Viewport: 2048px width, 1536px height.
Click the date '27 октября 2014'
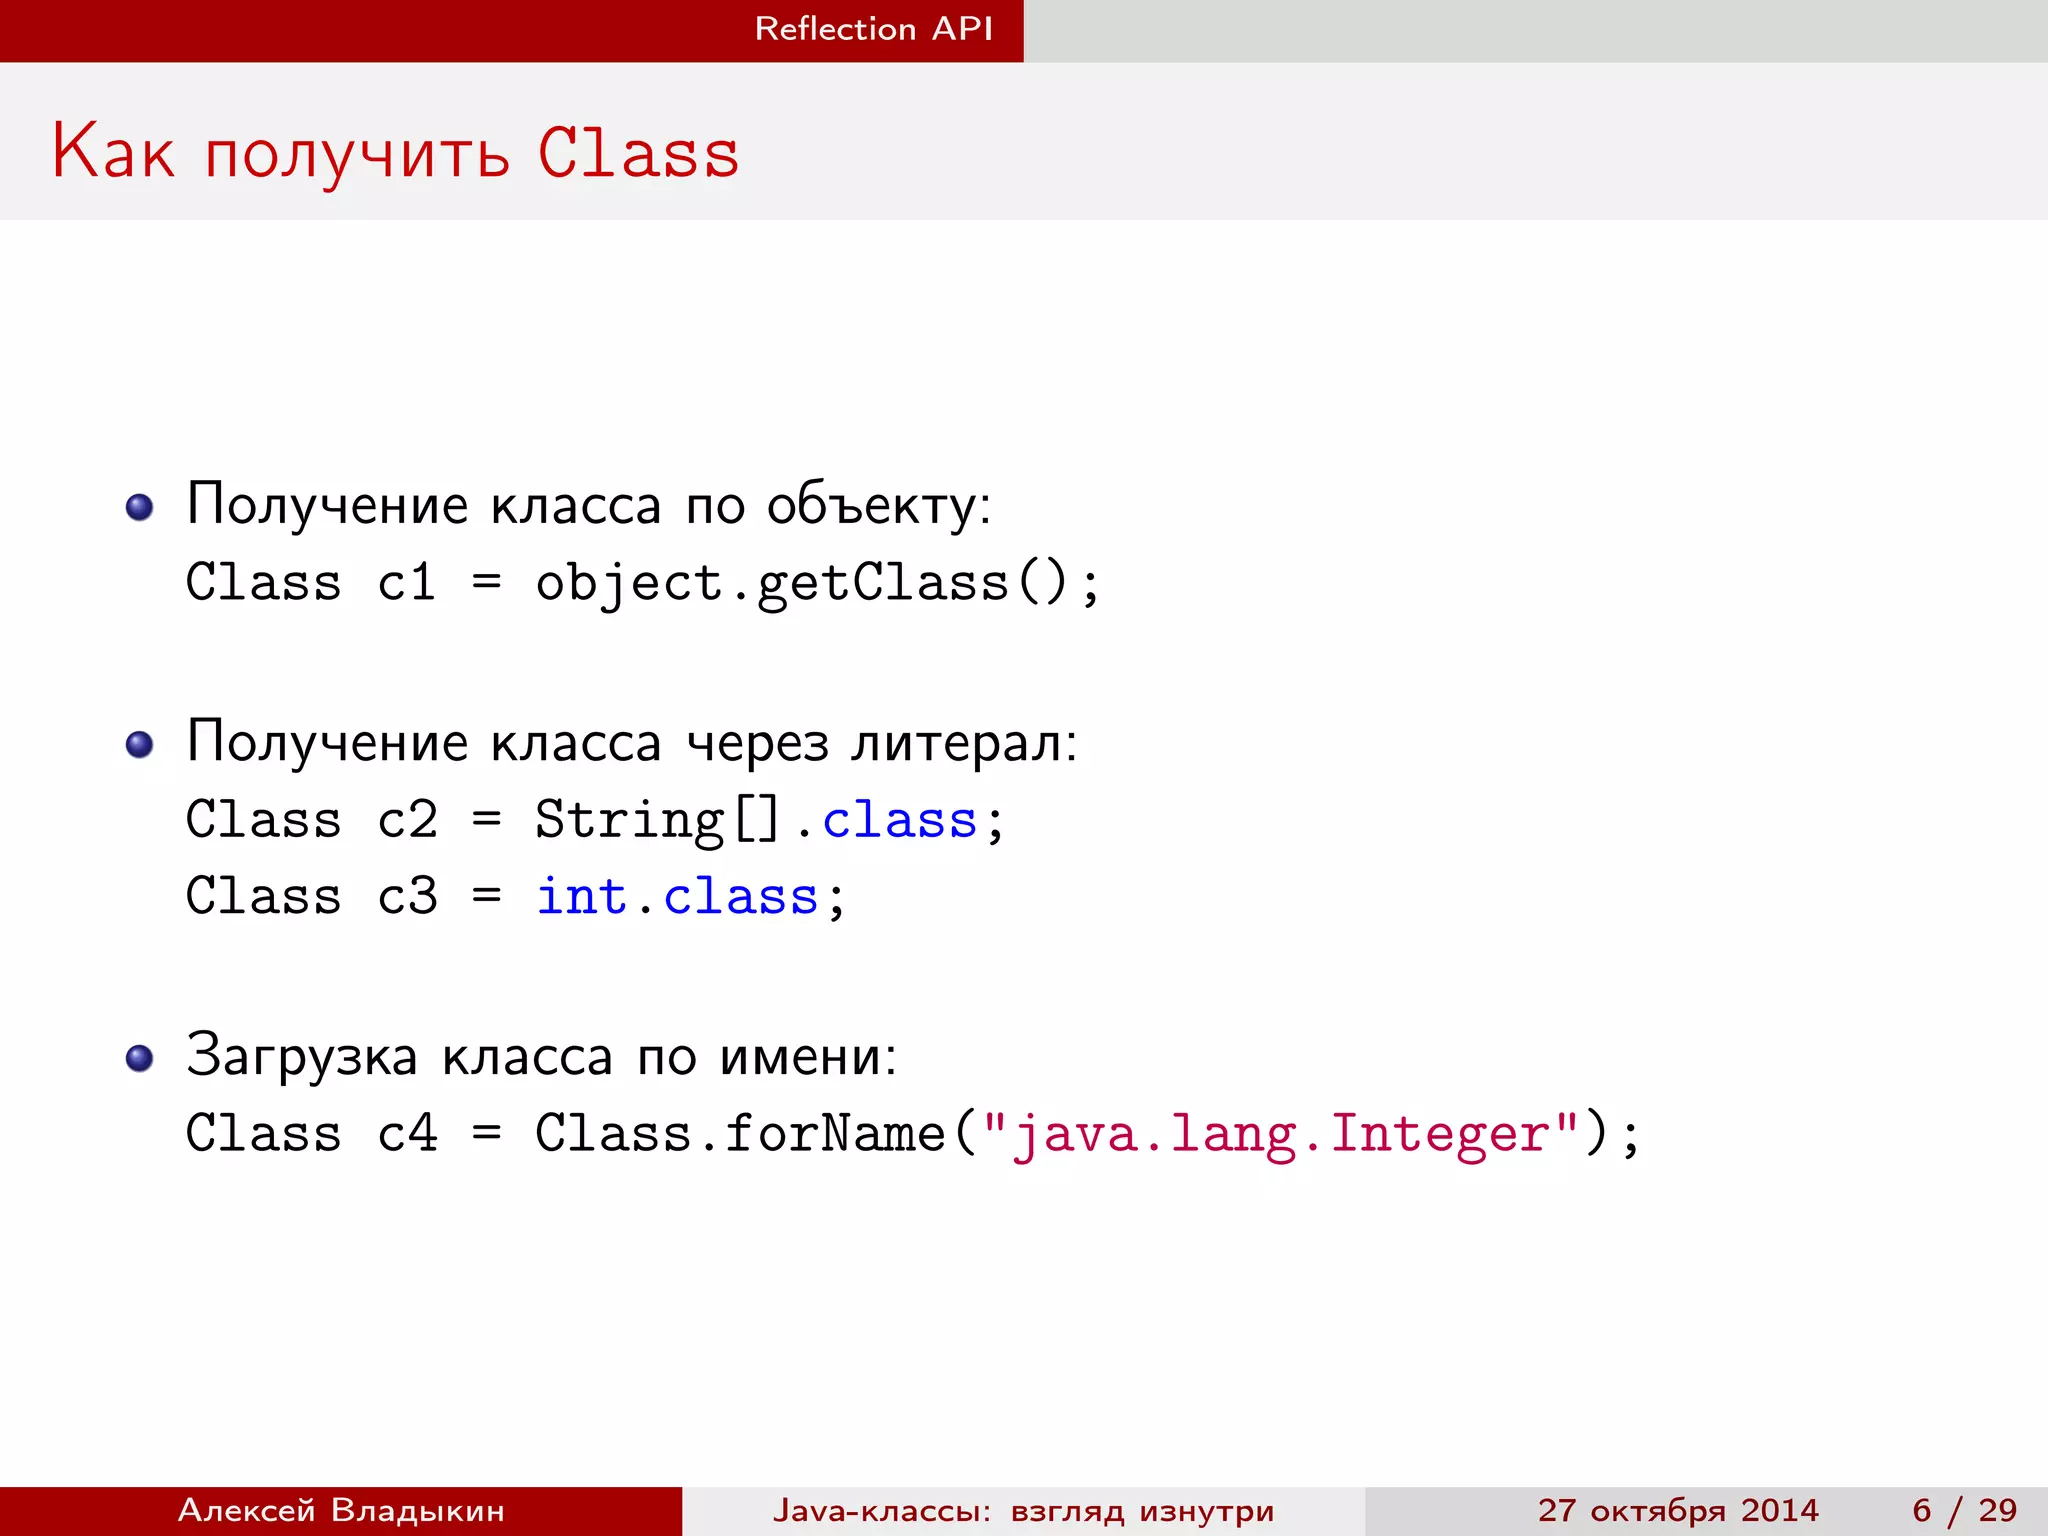1678,1510
